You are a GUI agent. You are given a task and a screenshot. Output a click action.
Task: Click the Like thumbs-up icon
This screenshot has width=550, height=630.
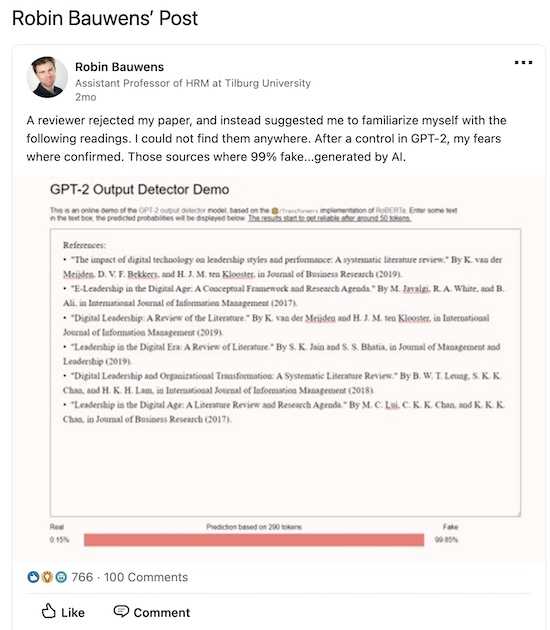49,611
